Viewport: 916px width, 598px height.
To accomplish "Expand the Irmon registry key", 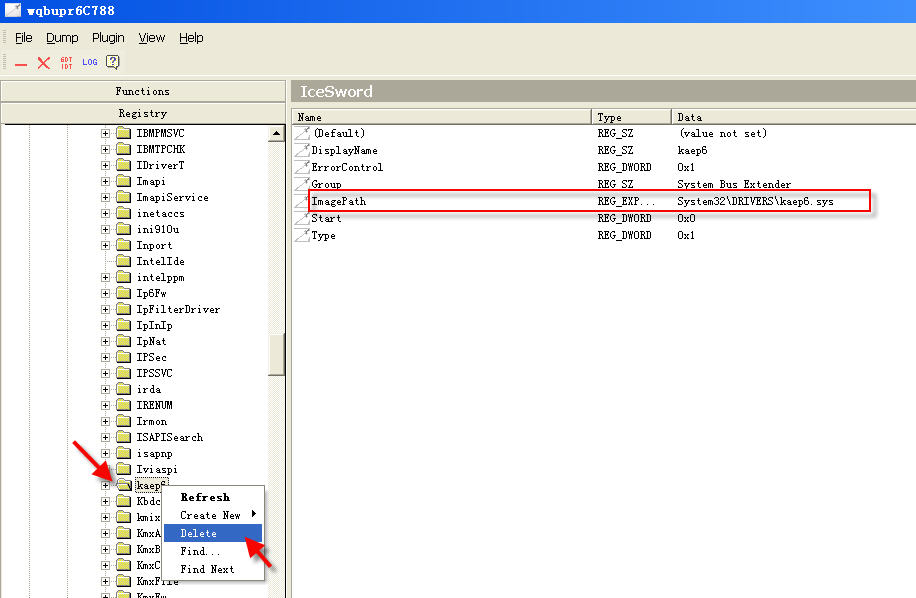I will pyautogui.click(x=105, y=421).
